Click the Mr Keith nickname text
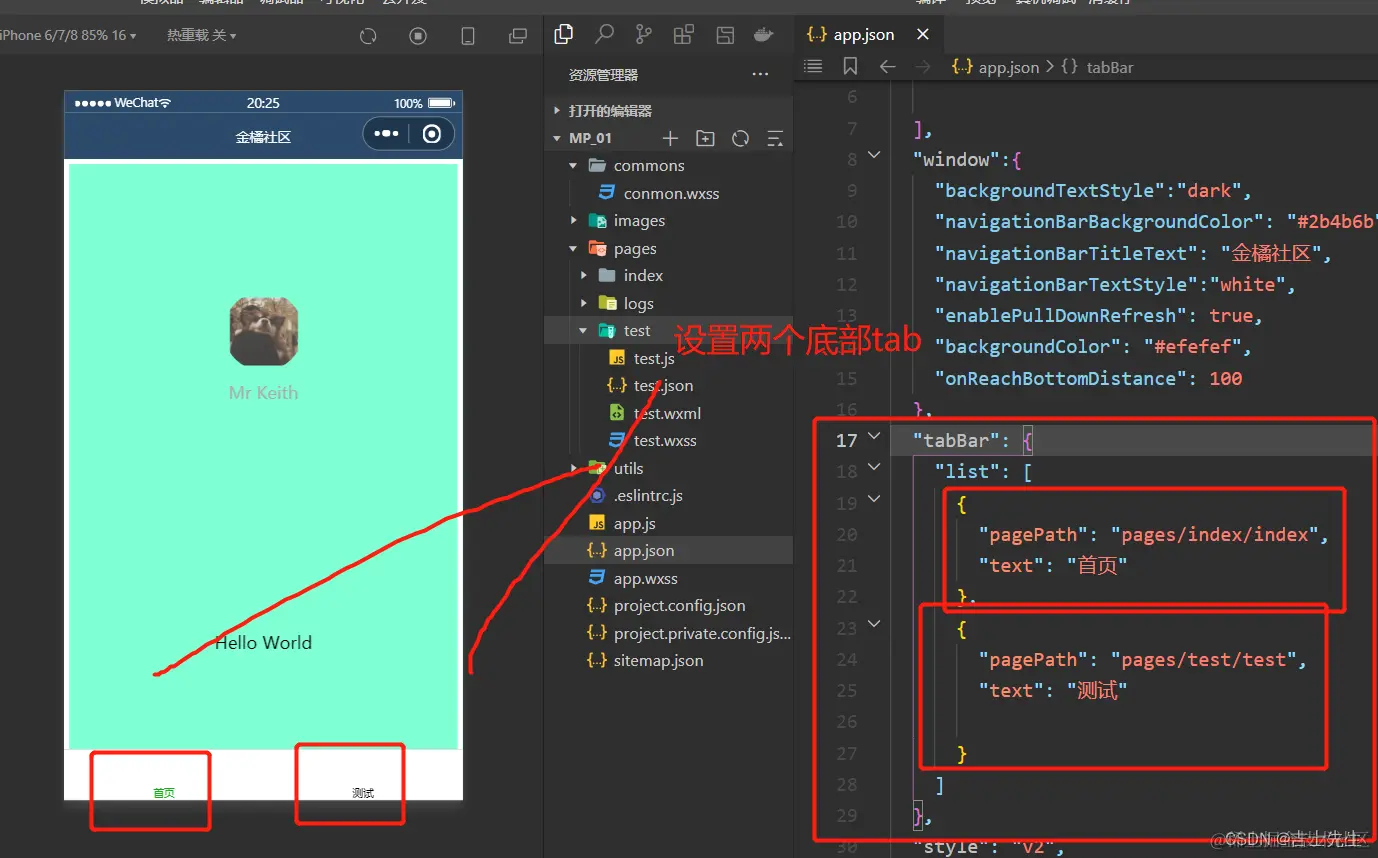The height and width of the screenshot is (858, 1378). tap(263, 393)
